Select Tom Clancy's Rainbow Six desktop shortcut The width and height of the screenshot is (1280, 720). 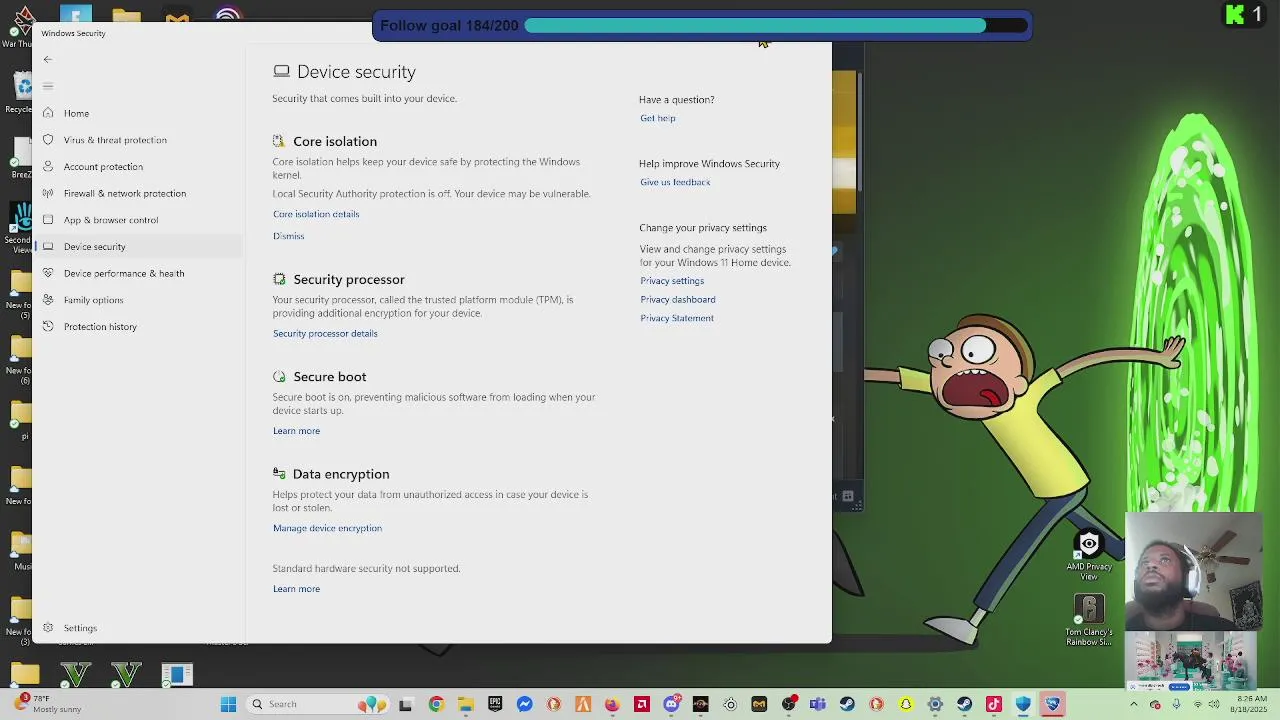1089,621
